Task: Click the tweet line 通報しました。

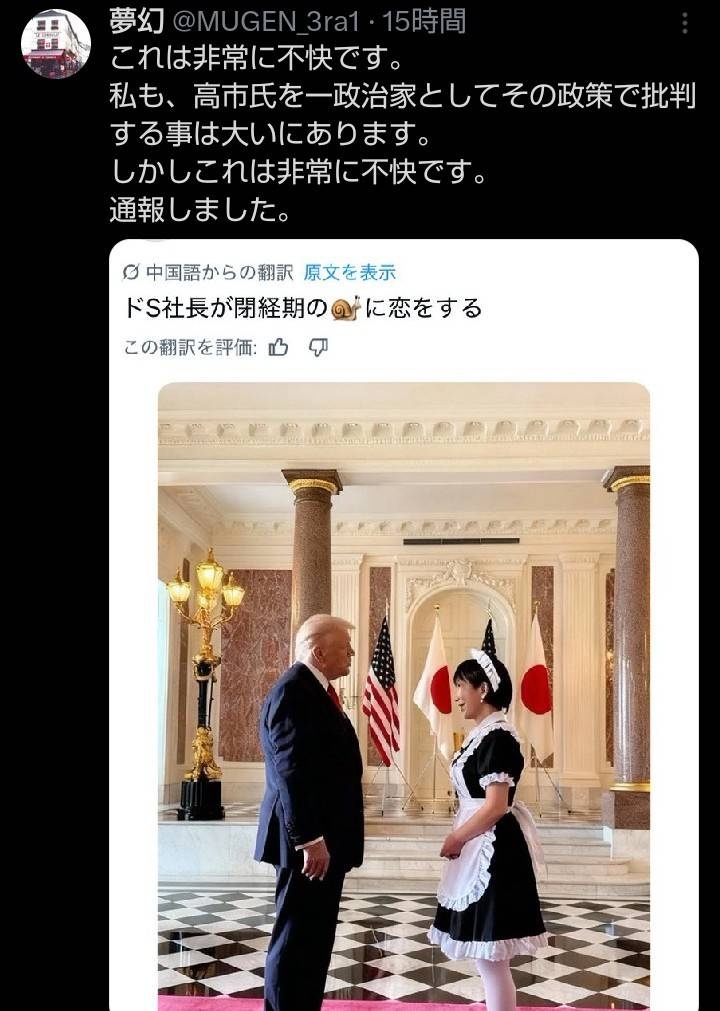Action: (x=199, y=210)
